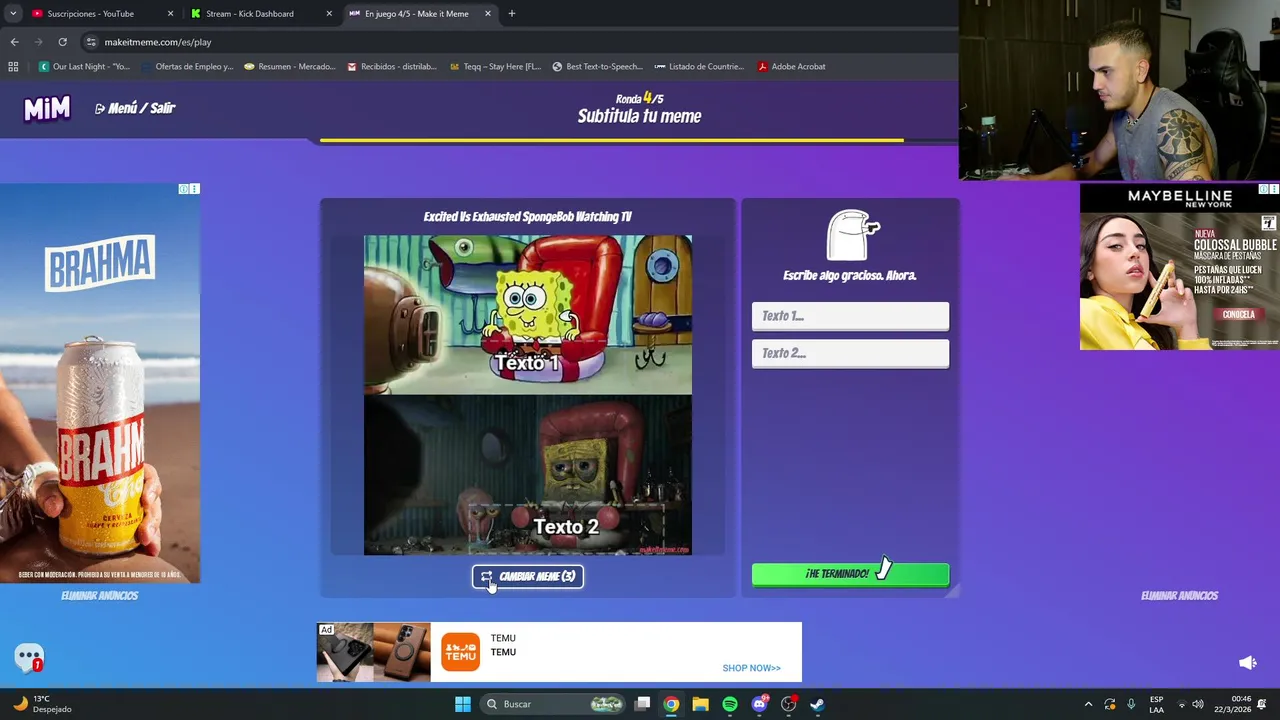The height and width of the screenshot is (720, 1280).
Task: Click the CAMBIAR MEME (3) button
Action: [528, 577]
